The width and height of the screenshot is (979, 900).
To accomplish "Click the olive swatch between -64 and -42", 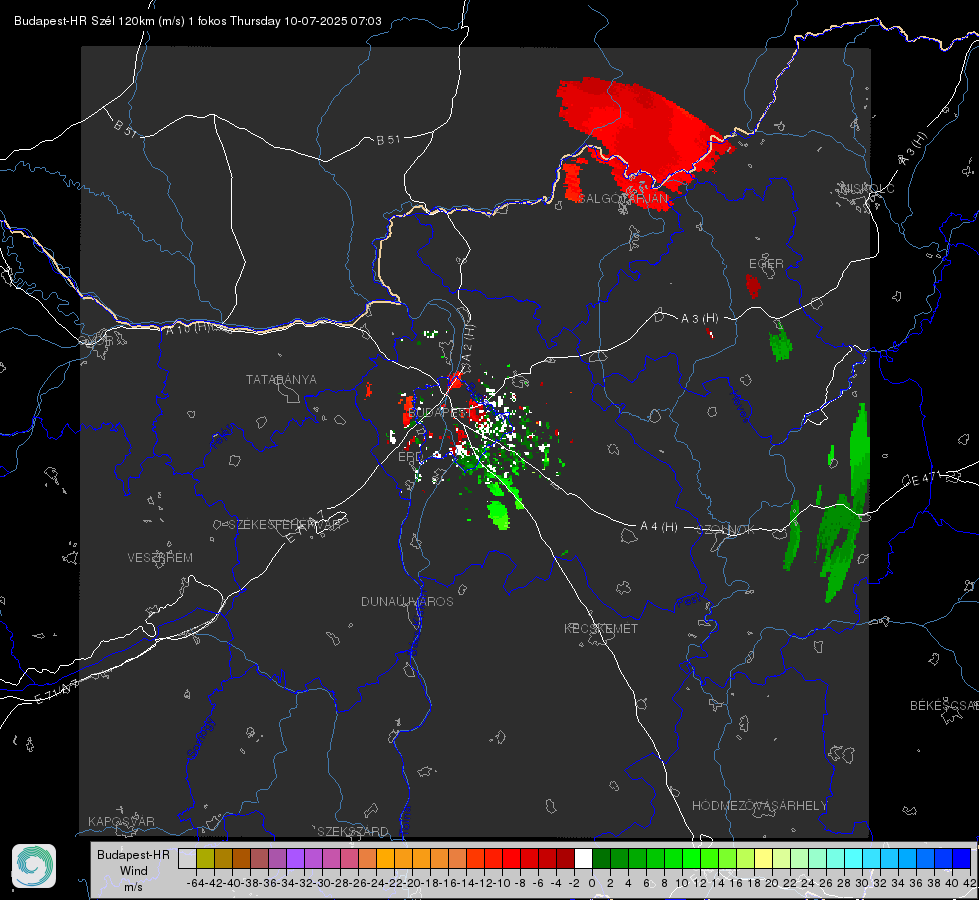I will click(205, 858).
